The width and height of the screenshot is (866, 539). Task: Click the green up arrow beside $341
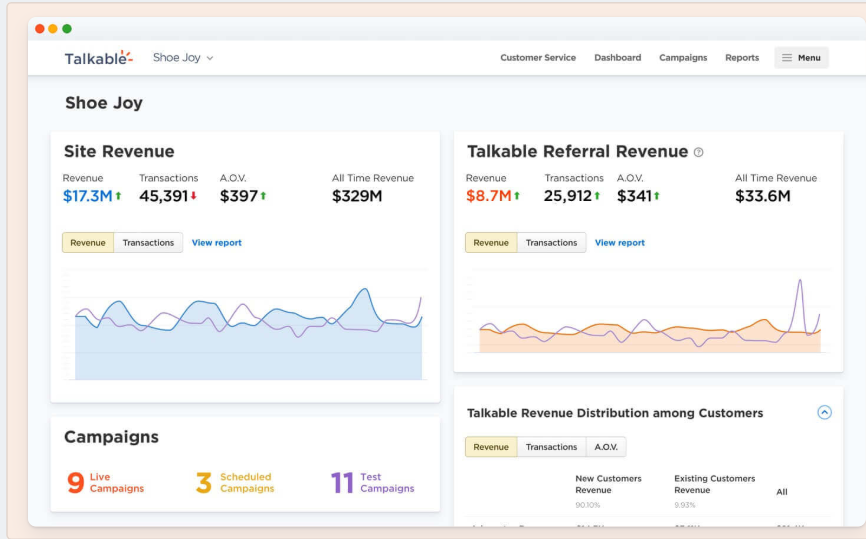tap(657, 195)
